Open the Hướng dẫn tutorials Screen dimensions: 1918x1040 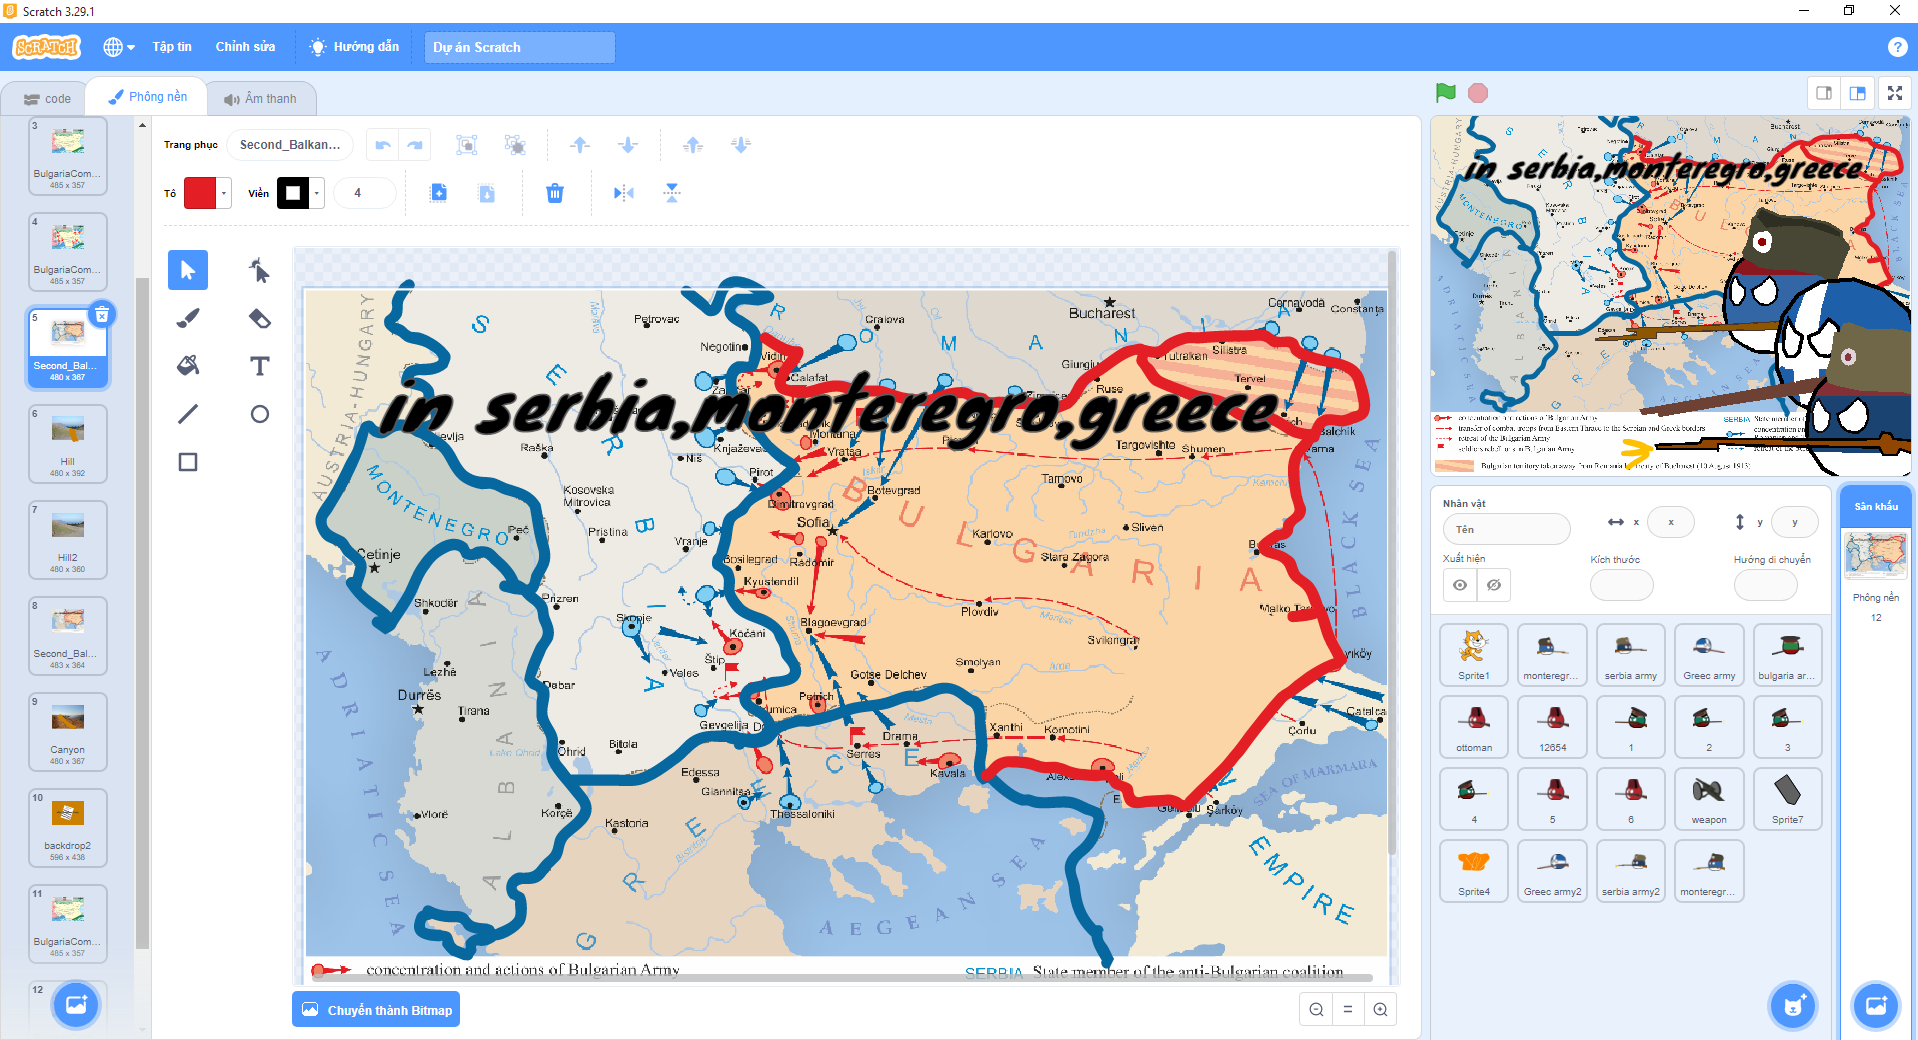pyautogui.click(x=355, y=47)
